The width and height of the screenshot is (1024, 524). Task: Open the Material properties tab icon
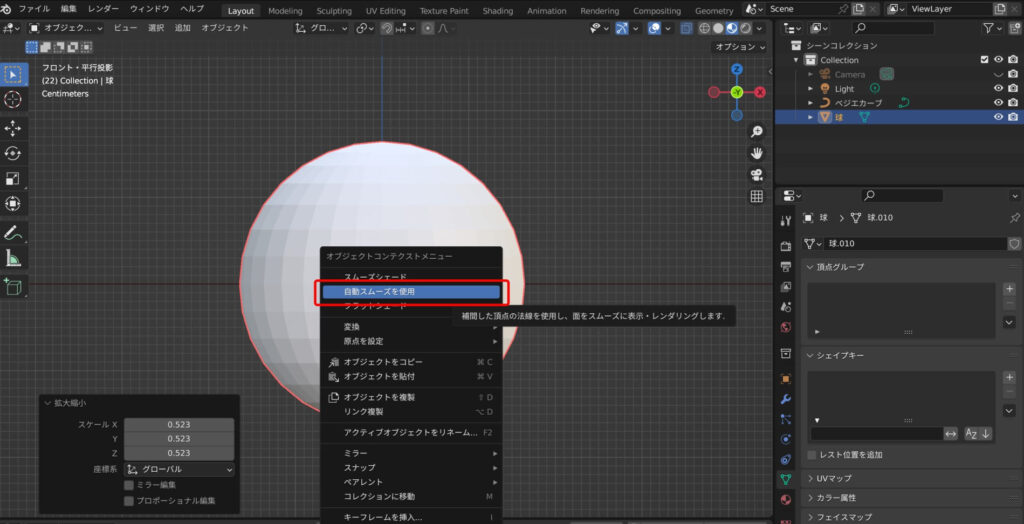785,498
